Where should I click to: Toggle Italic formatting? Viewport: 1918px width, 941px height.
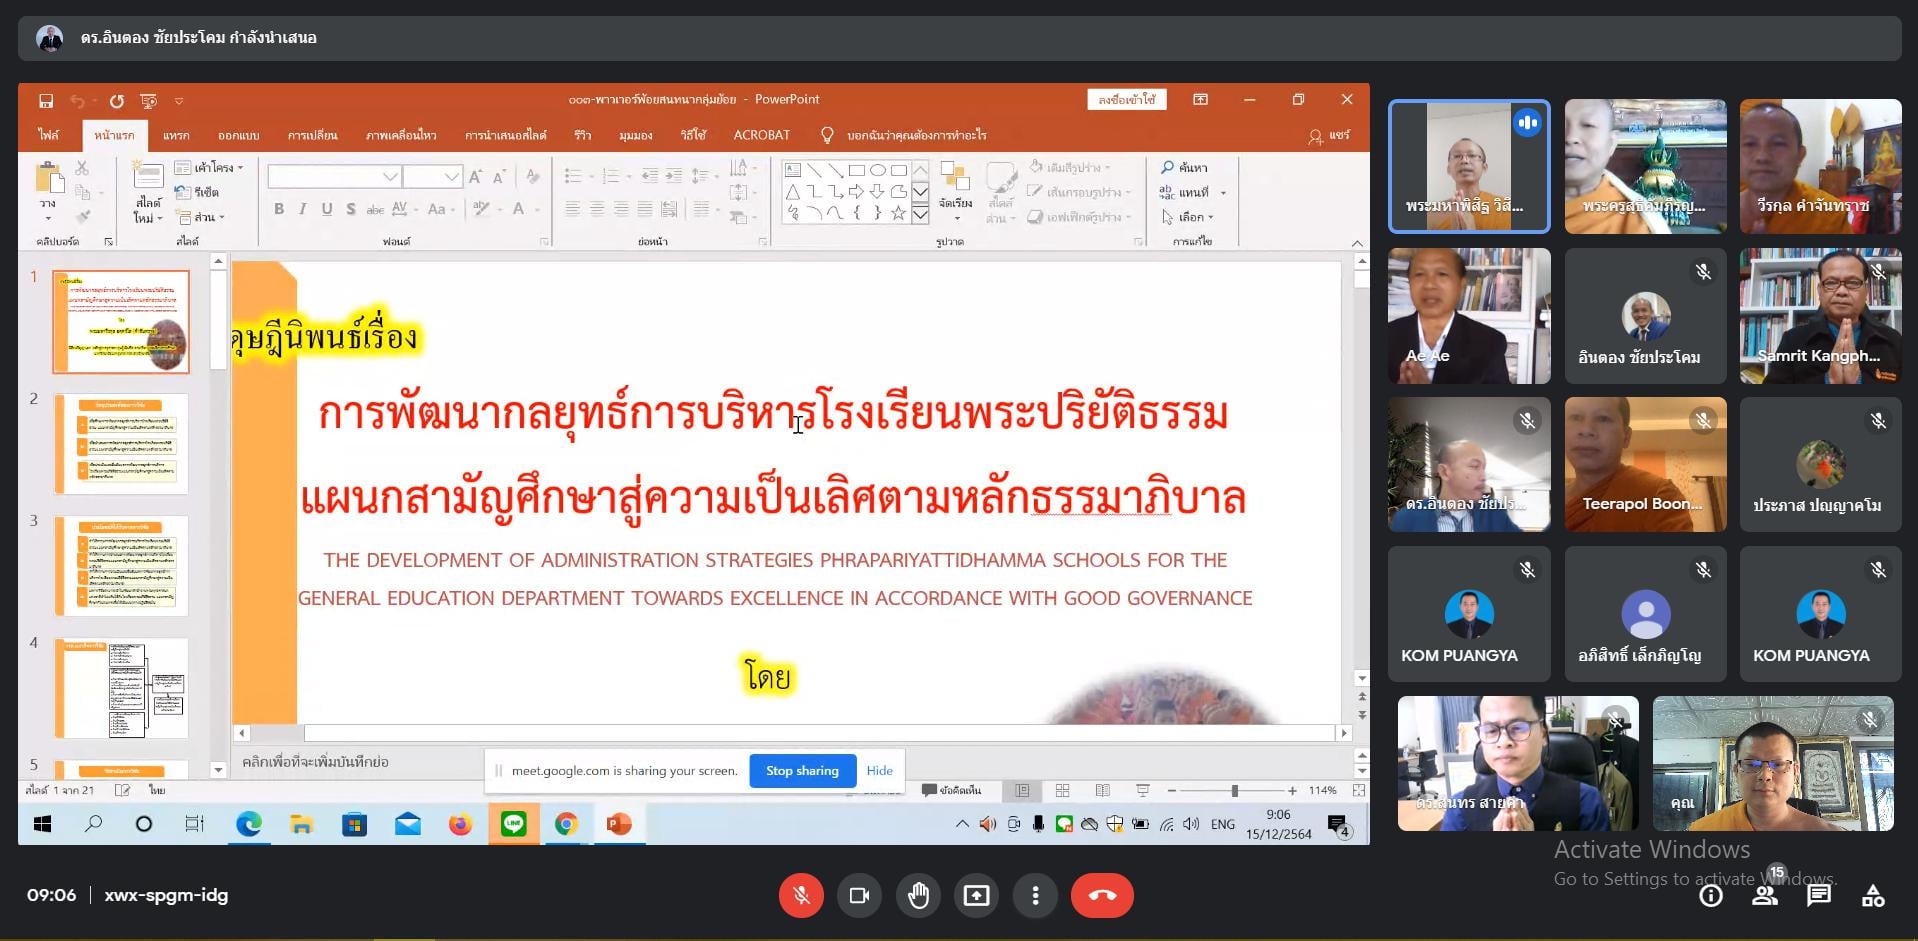click(302, 209)
